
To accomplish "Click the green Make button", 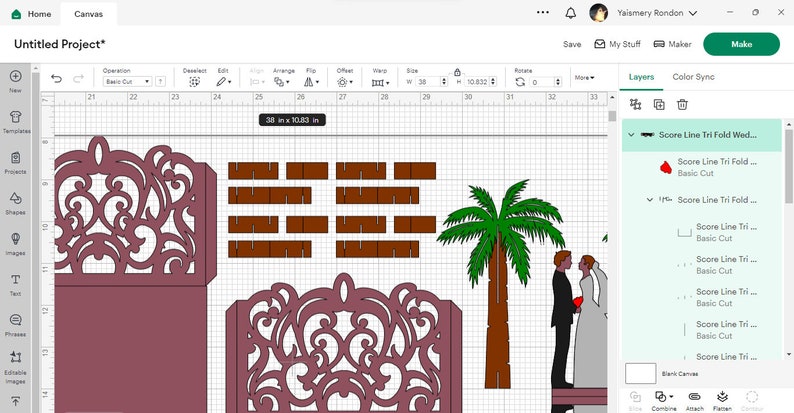I will click(741, 44).
